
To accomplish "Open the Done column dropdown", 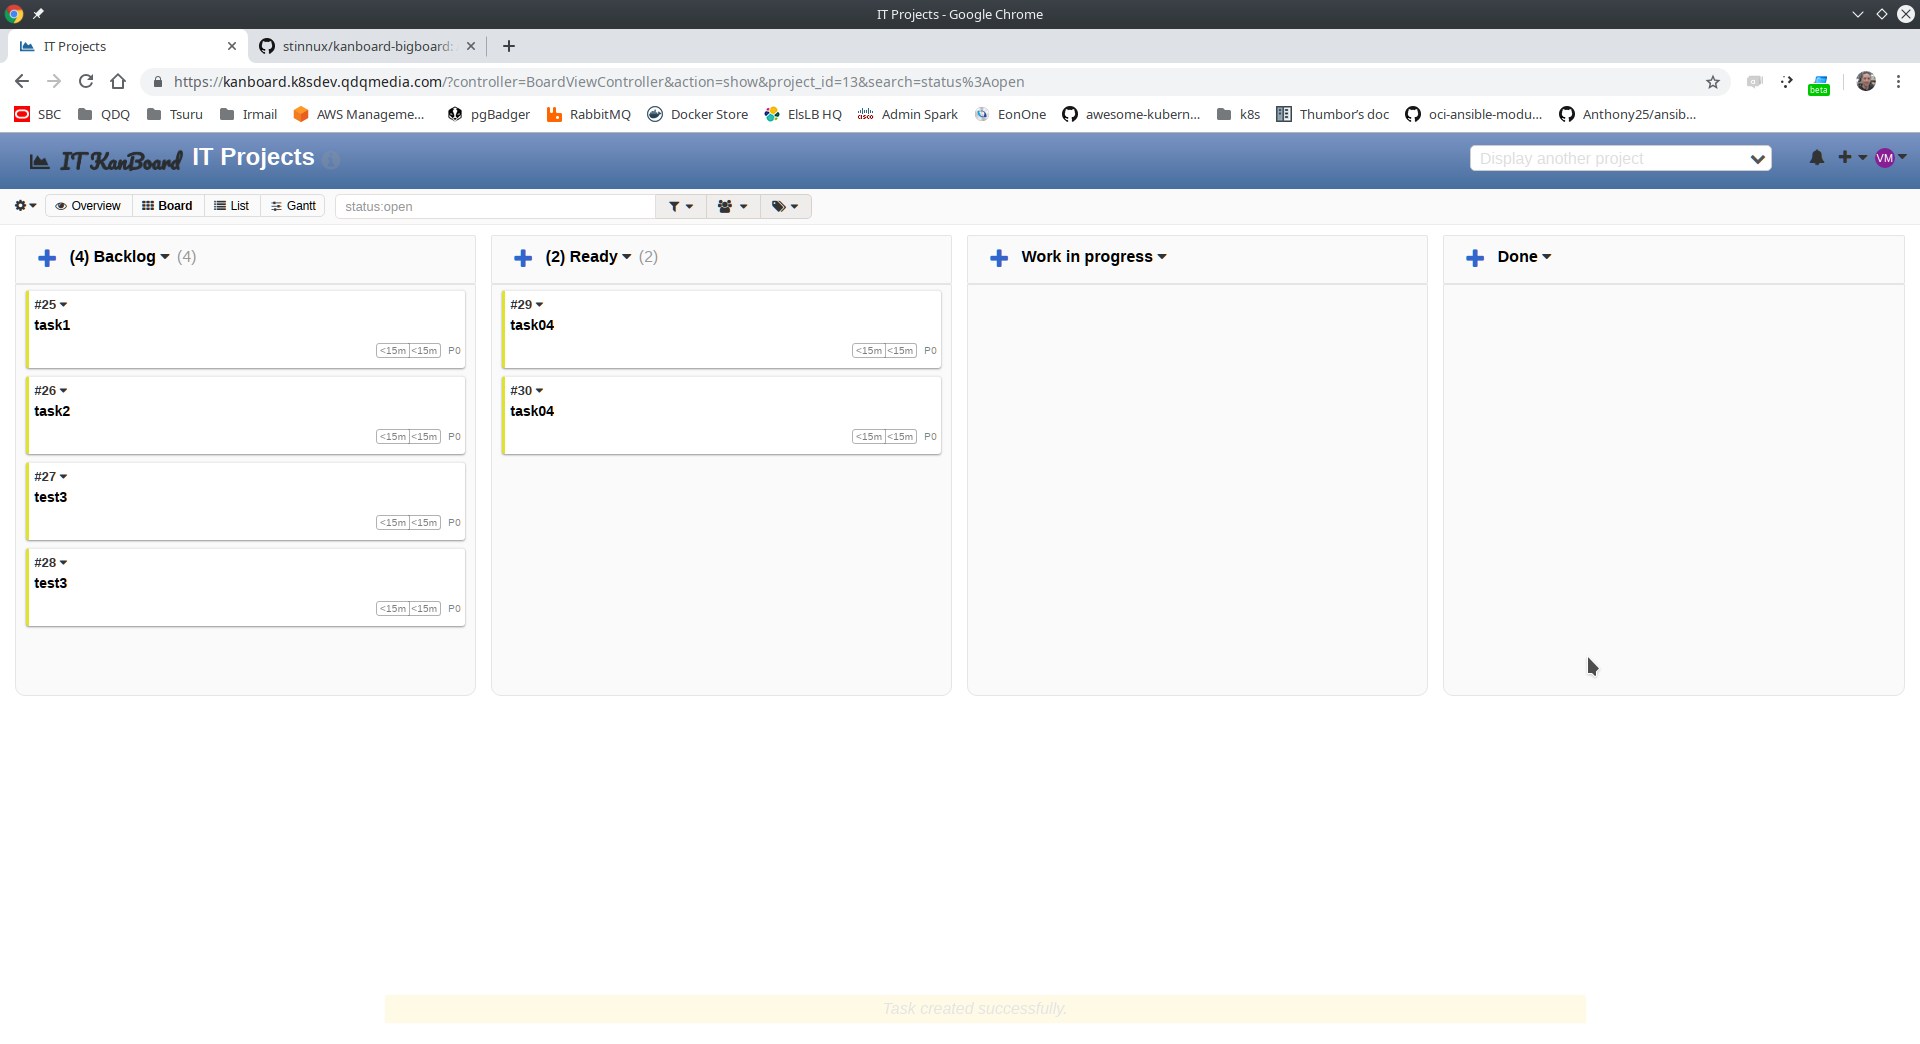I will click(x=1545, y=257).
